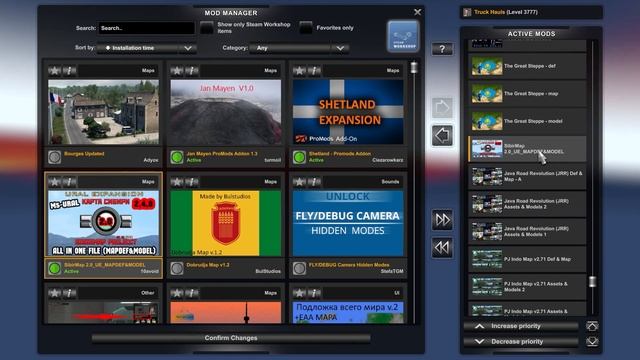Viewport: 640px width, 360px height.
Task: Open Category Any dropdown
Action: click(299, 48)
